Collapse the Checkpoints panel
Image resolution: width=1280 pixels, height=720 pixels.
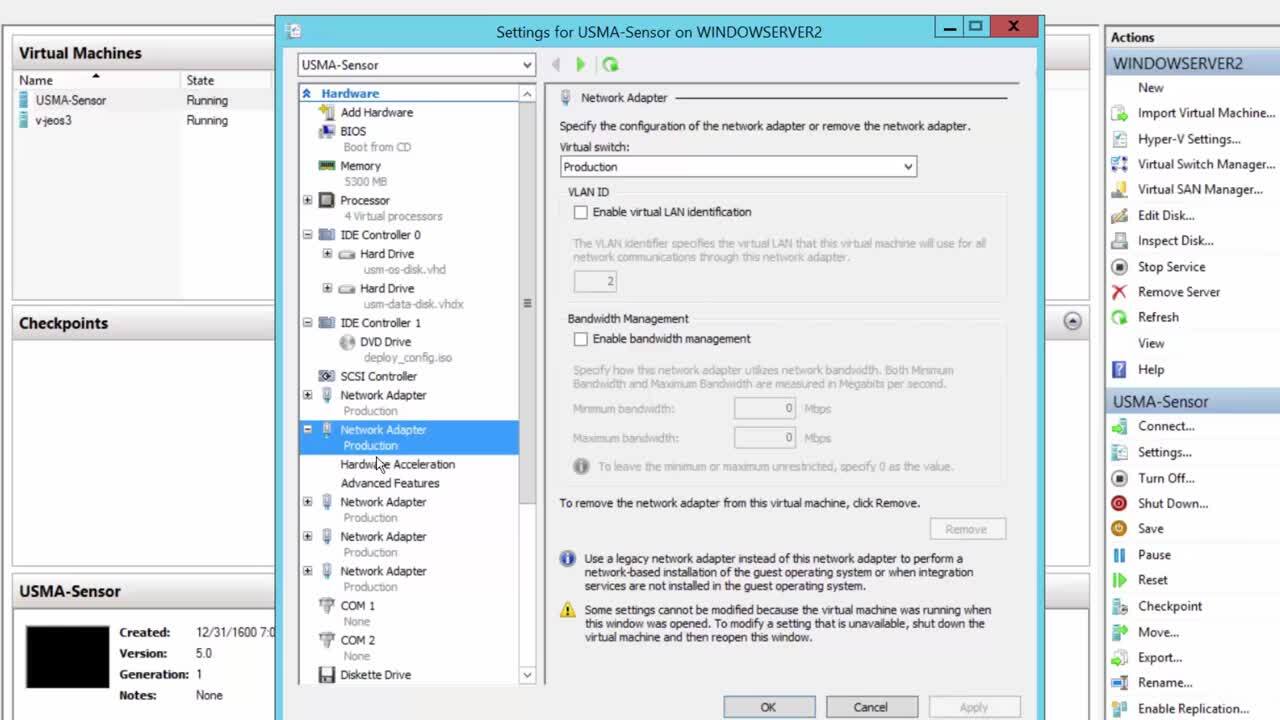[x=1072, y=322]
